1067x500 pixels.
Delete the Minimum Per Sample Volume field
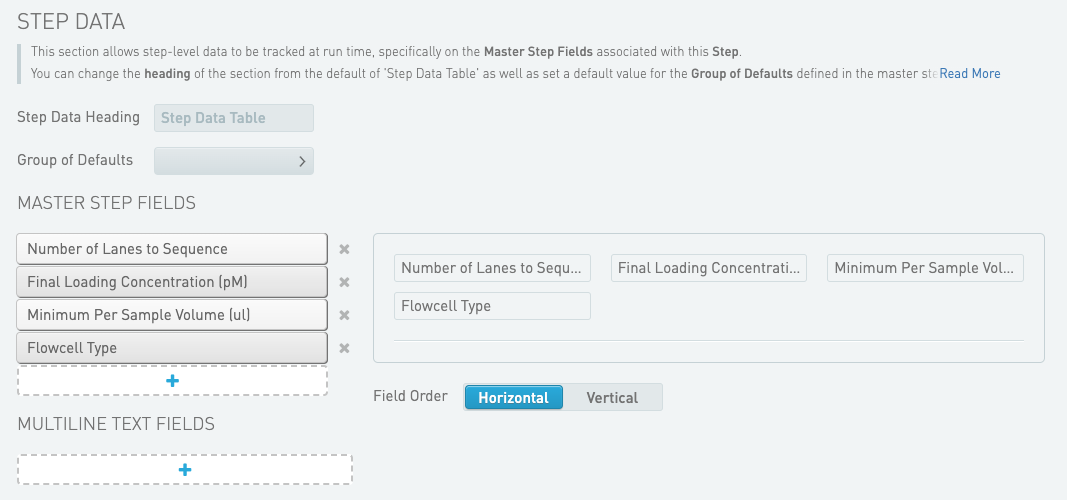[x=344, y=315]
